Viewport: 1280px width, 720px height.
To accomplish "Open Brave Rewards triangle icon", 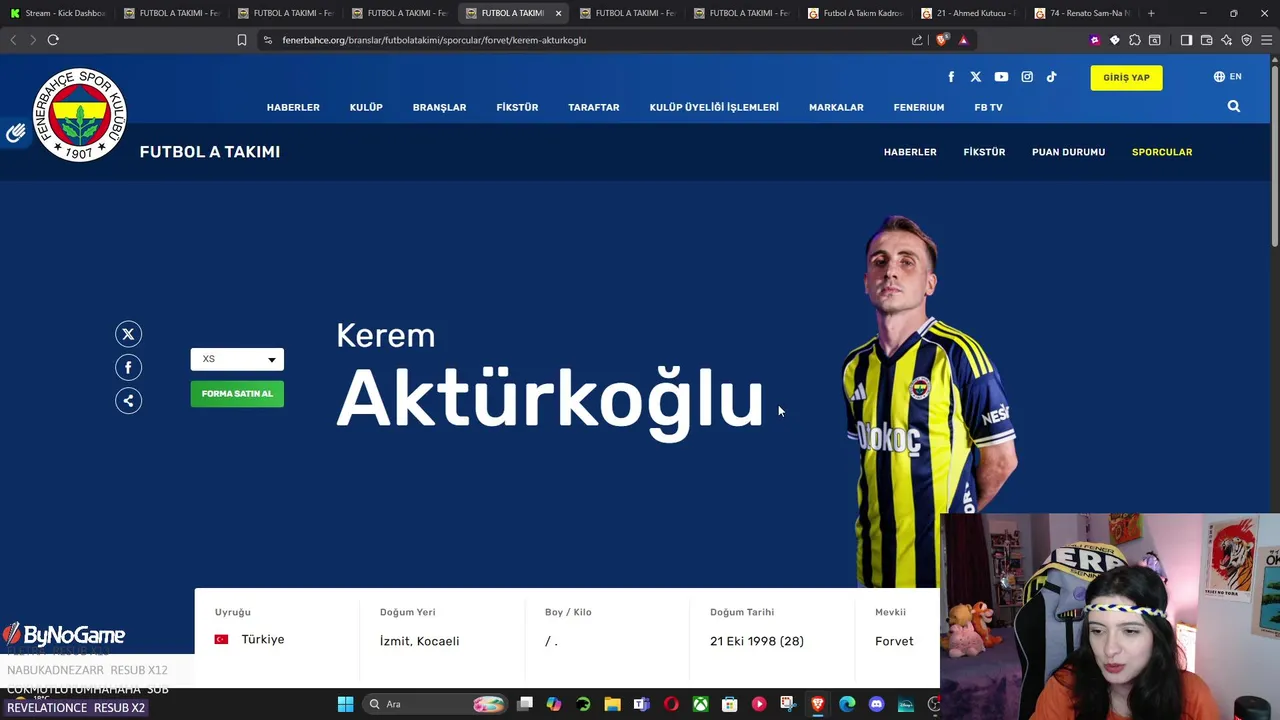I will pos(963,40).
